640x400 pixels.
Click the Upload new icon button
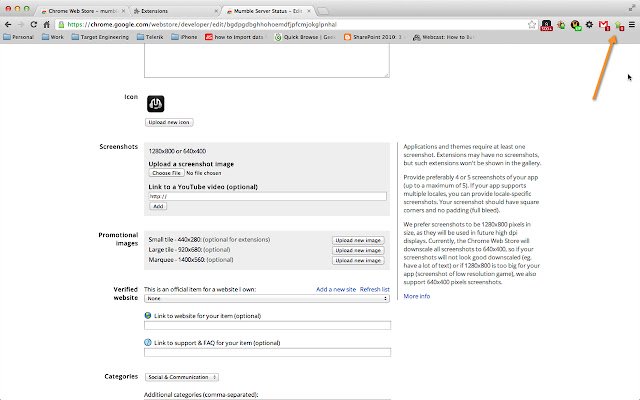pos(169,122)
